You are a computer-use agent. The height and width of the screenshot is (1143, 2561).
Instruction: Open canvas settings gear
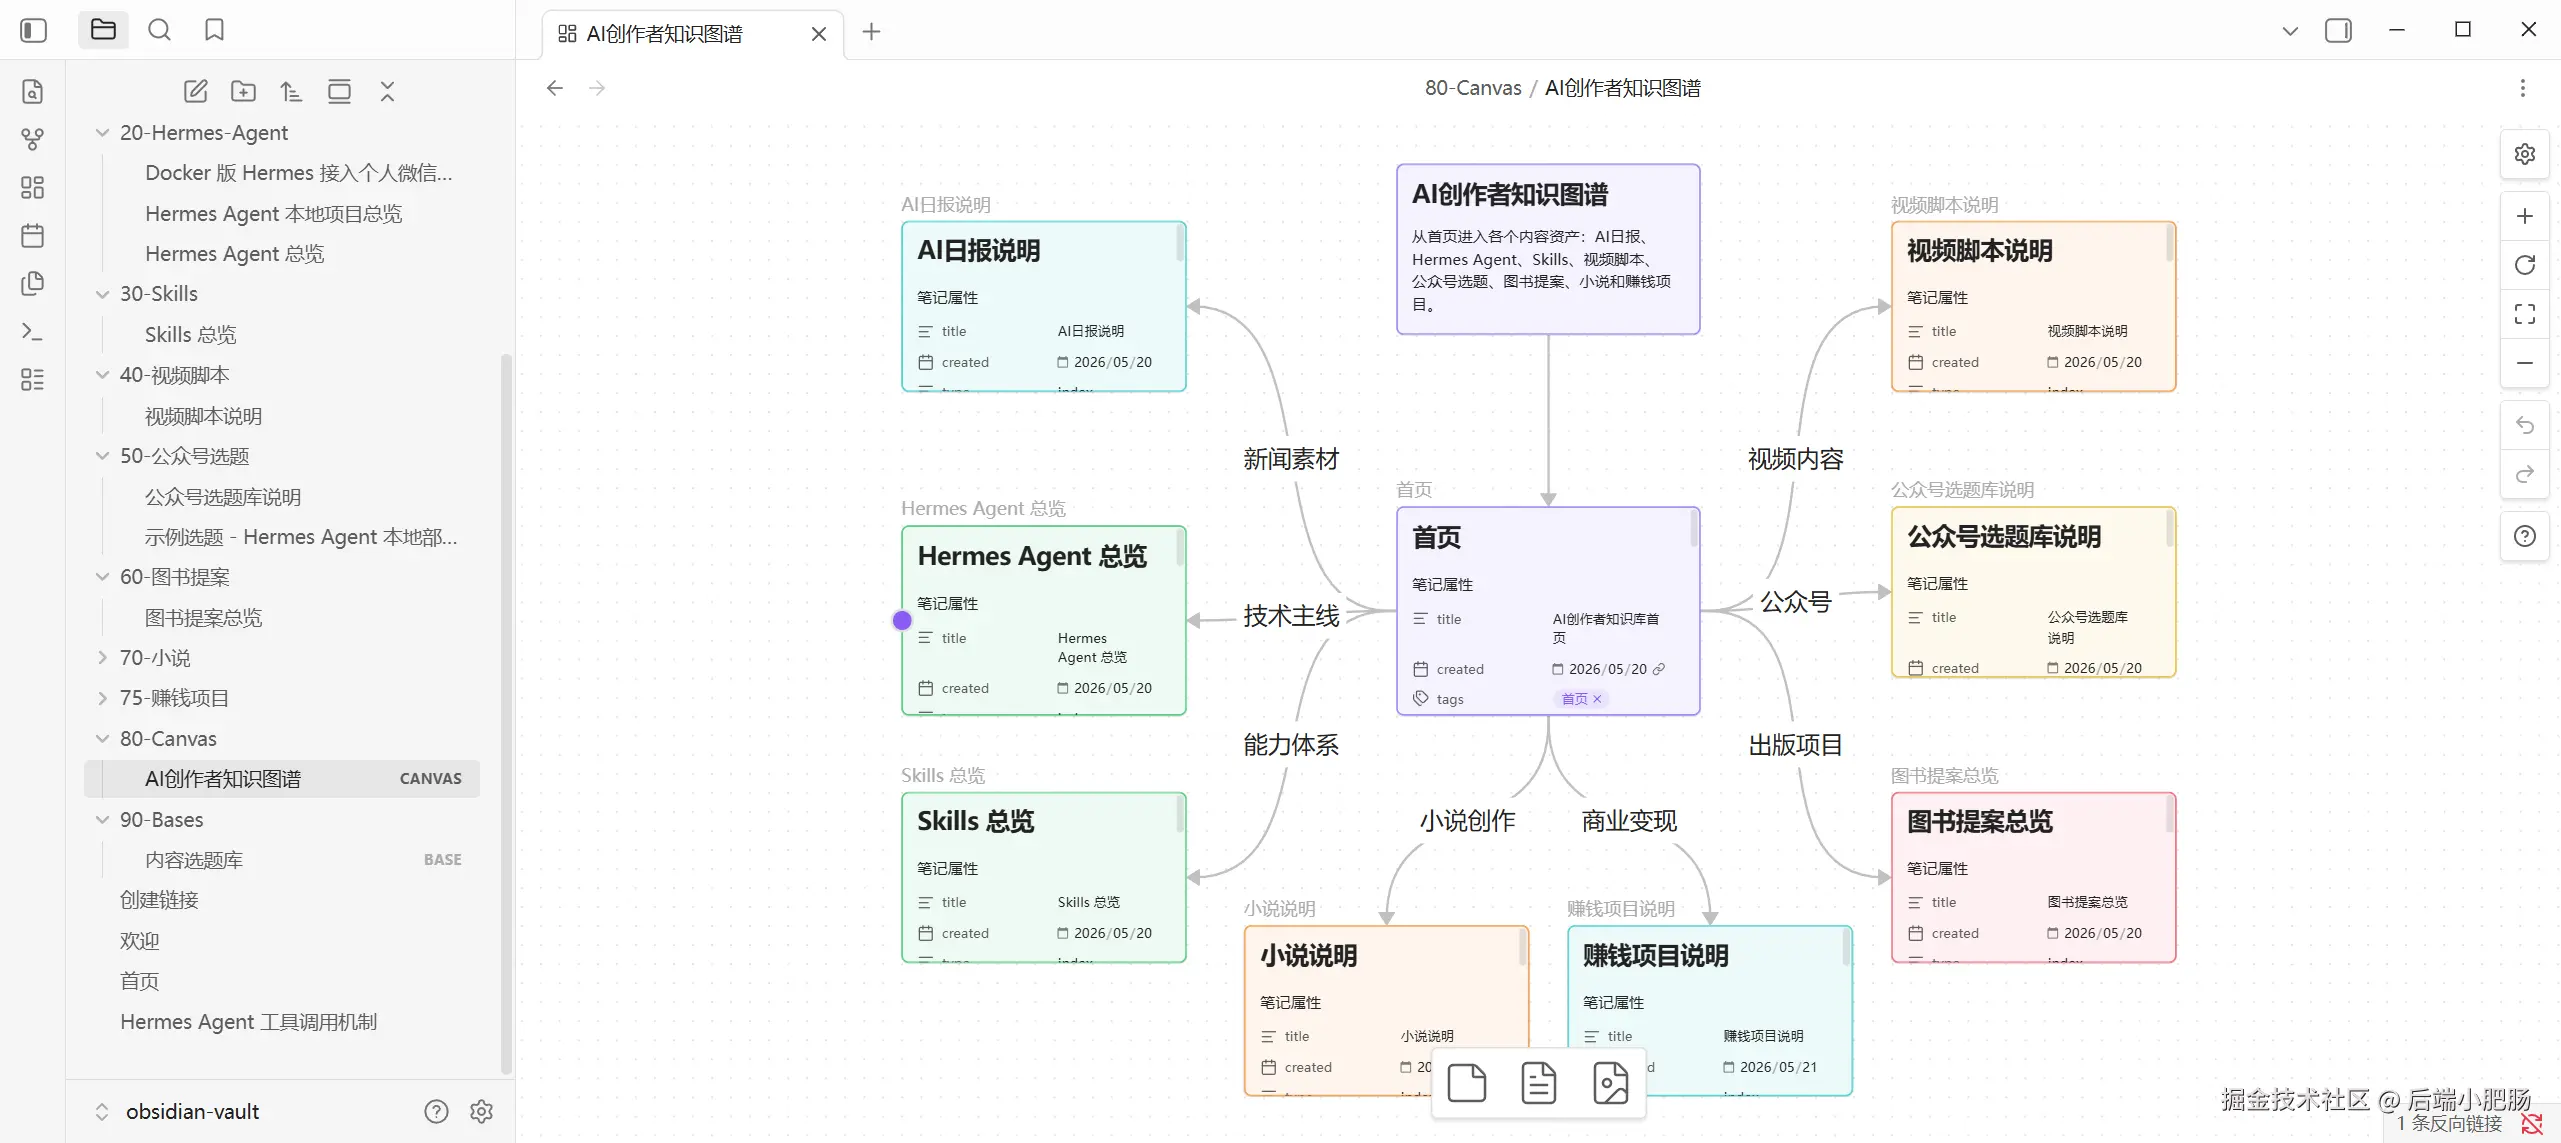click(2524, 154)
